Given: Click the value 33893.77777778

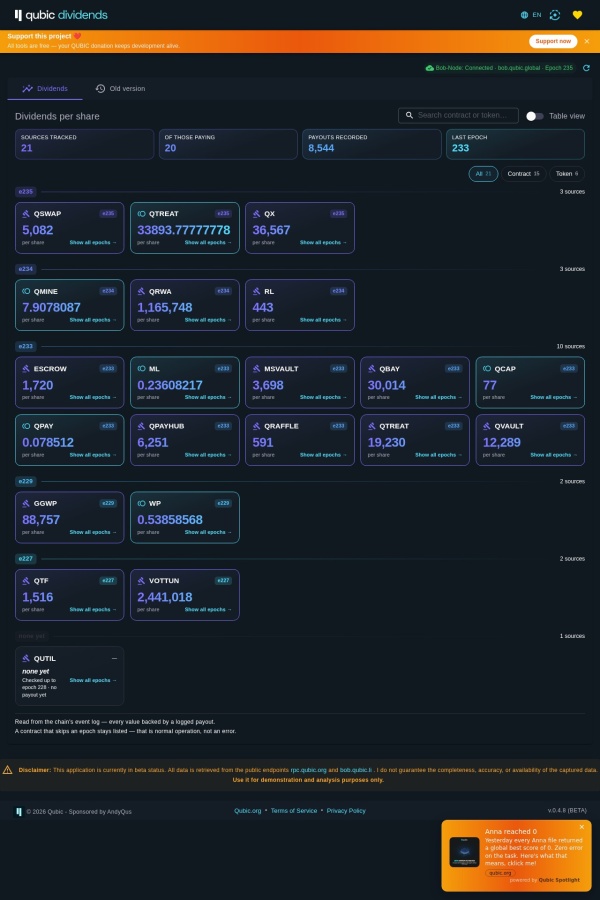Looking at the screenshot, I should tap(184, 230).
